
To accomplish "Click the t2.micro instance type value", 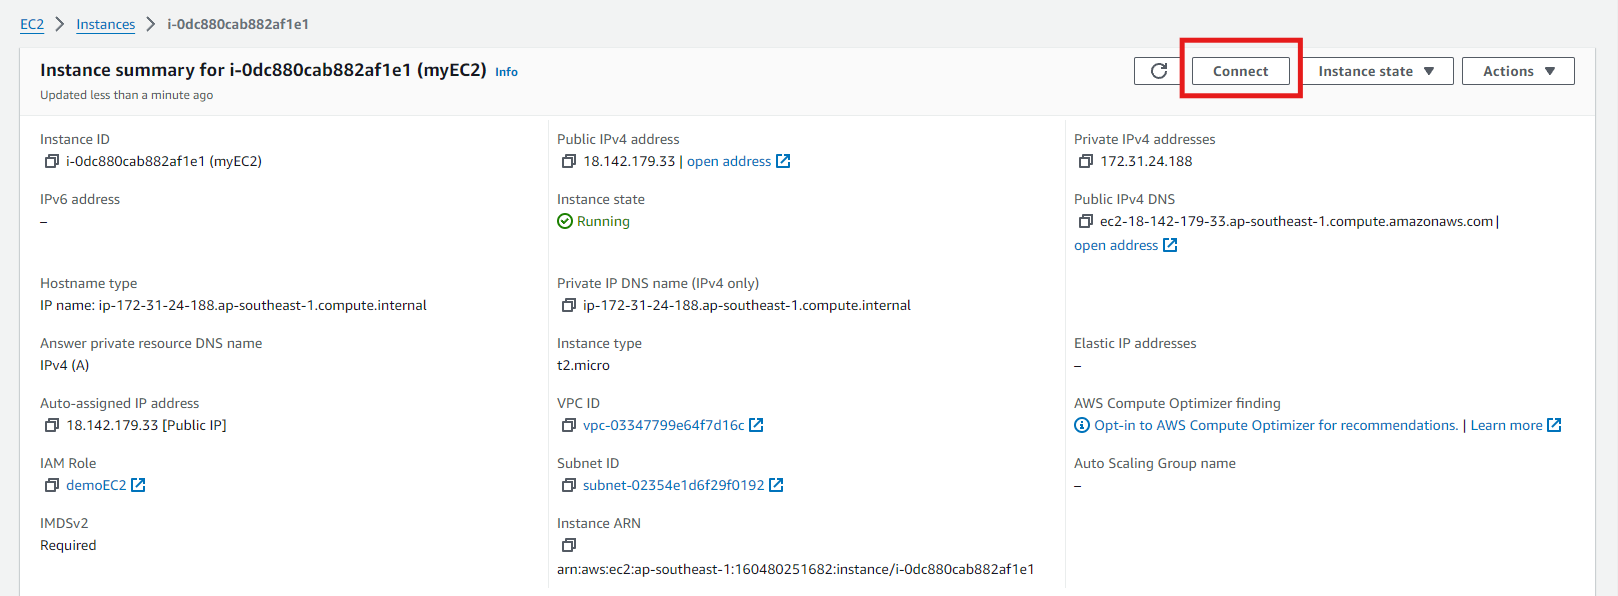I will coord(583,365).
